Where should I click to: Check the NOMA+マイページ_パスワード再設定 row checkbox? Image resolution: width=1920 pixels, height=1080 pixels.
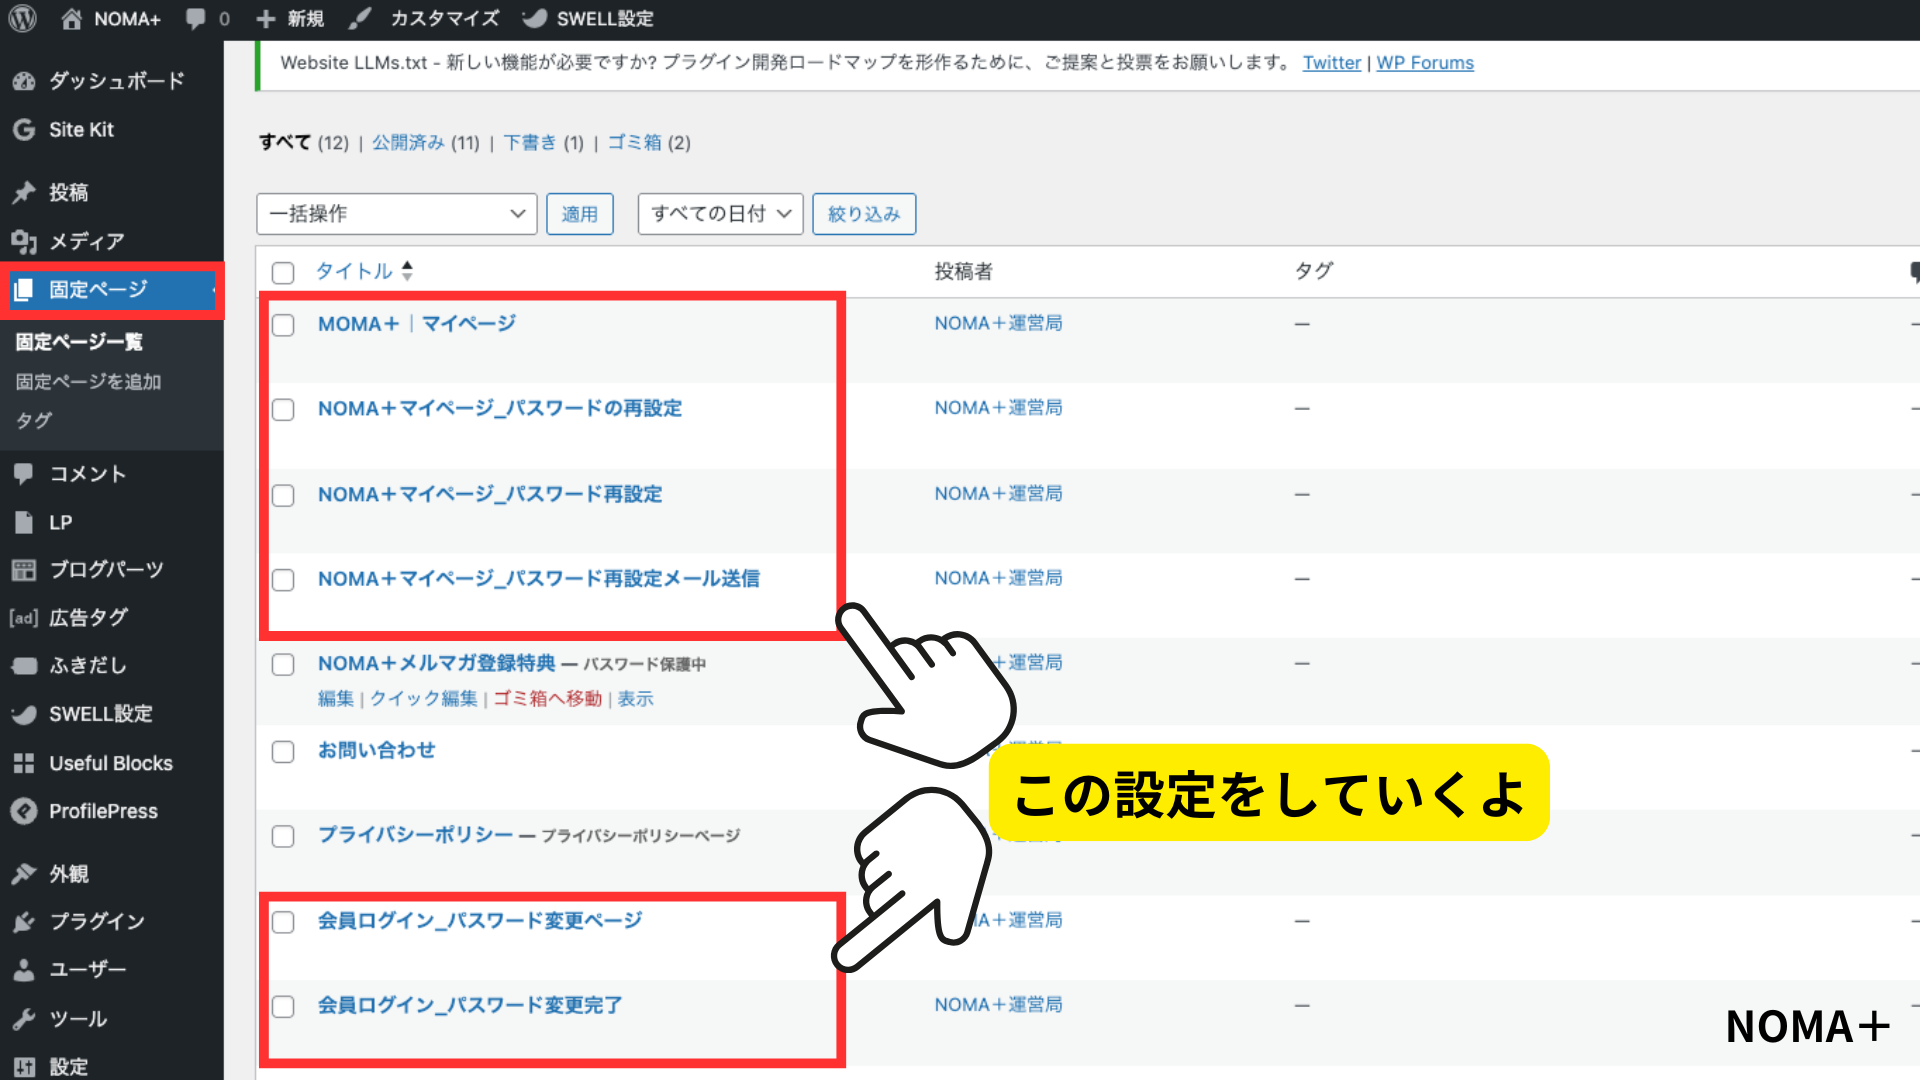tap(283, 496)
